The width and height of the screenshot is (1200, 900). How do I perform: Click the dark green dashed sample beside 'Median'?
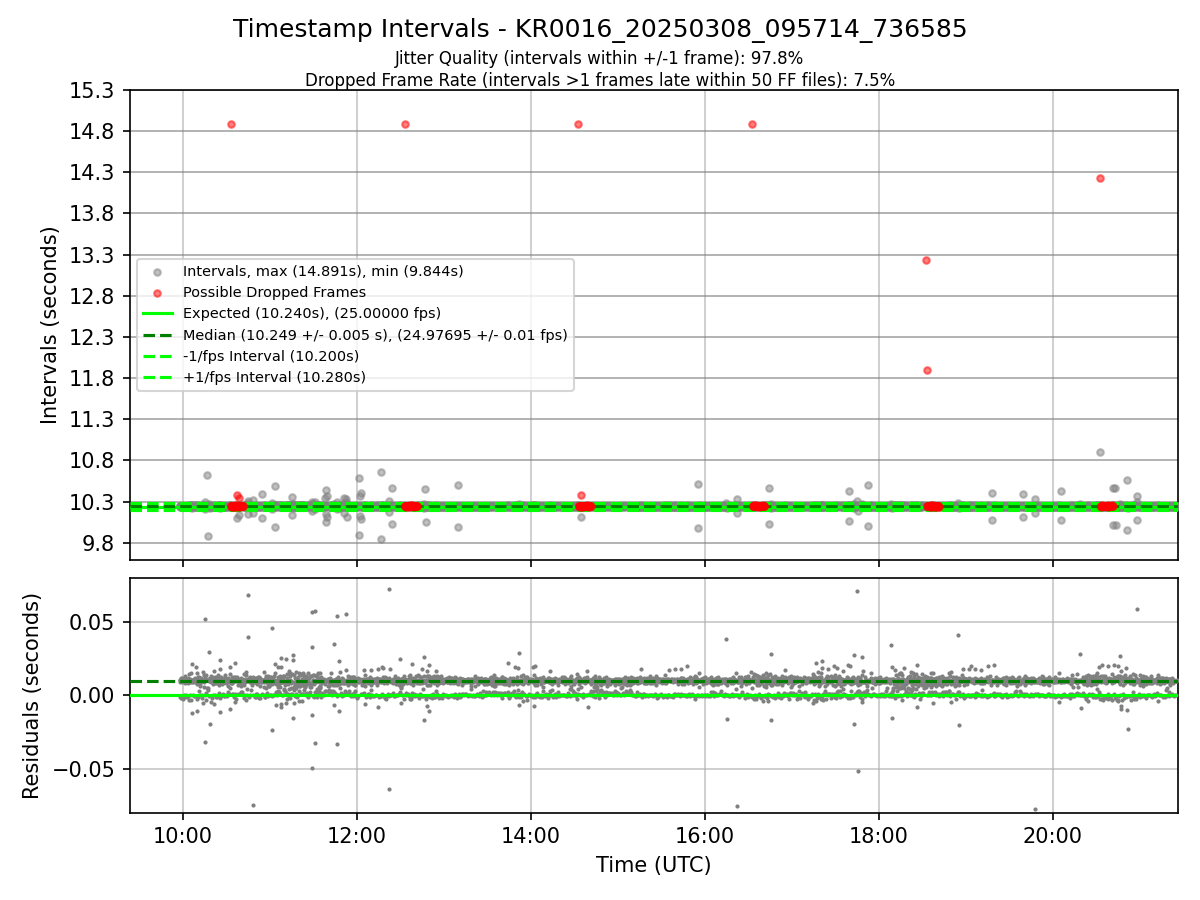156,335
